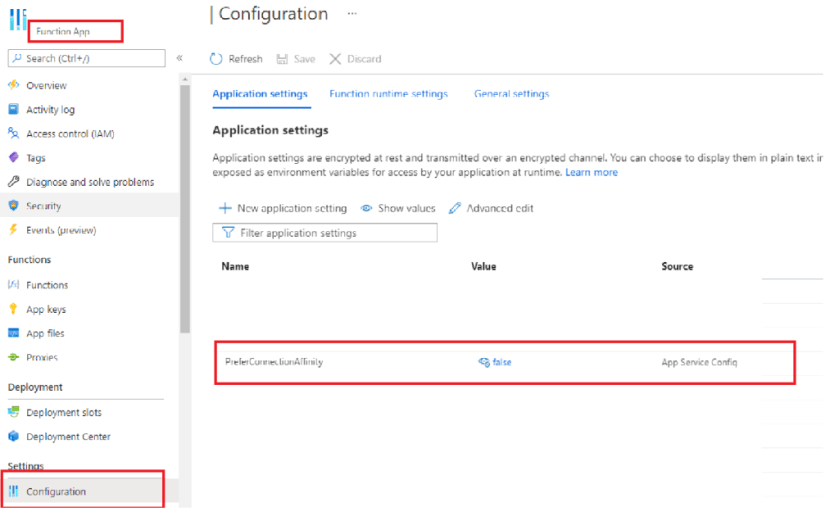Click the Security shield icon
This screenshot has width=839, height=521.
click(x=14, y=206)
